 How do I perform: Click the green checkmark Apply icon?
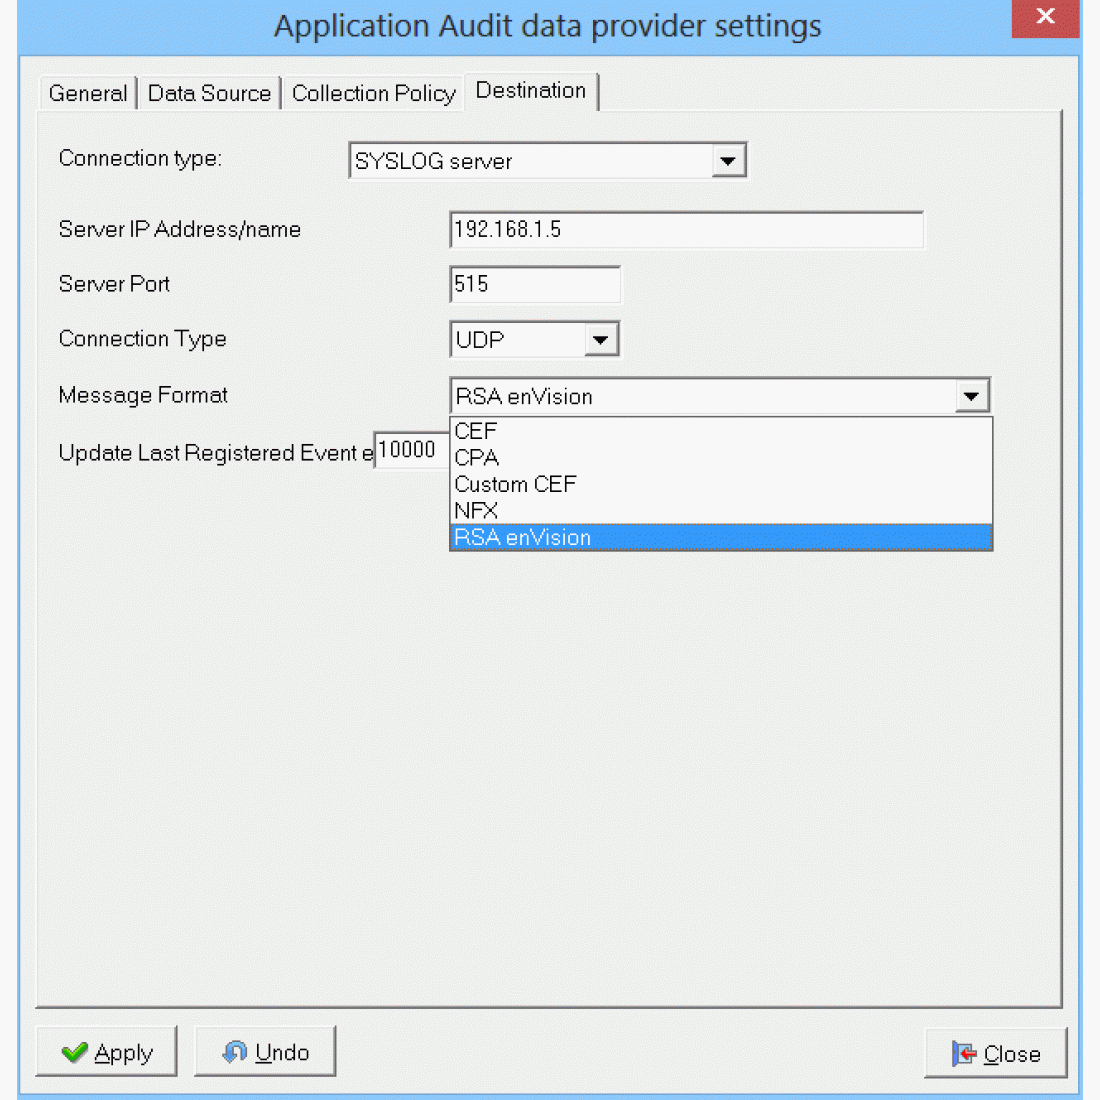[x=74, y=1052]
